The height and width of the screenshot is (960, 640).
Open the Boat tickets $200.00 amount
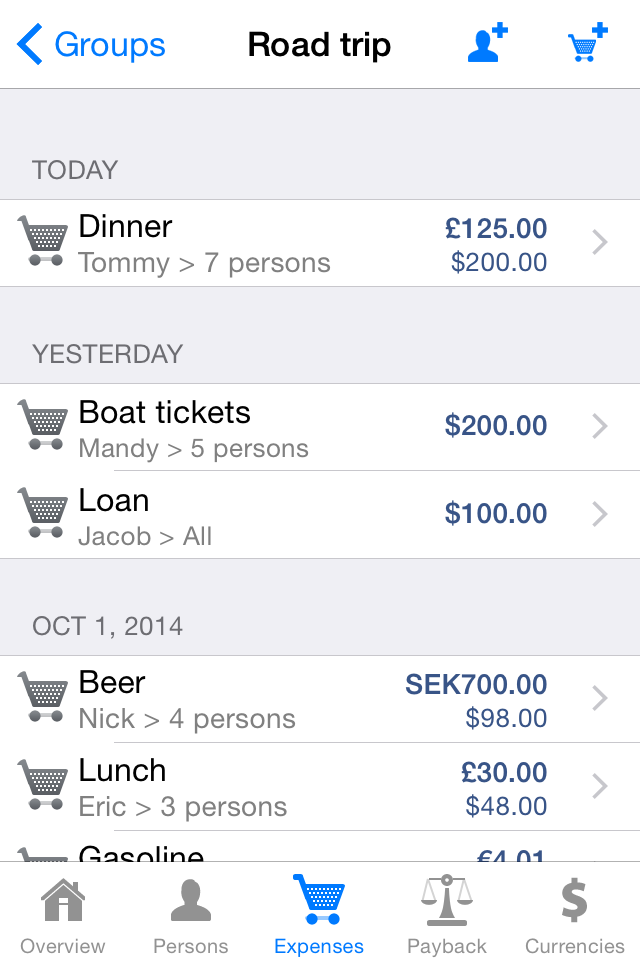click(495, 426)
